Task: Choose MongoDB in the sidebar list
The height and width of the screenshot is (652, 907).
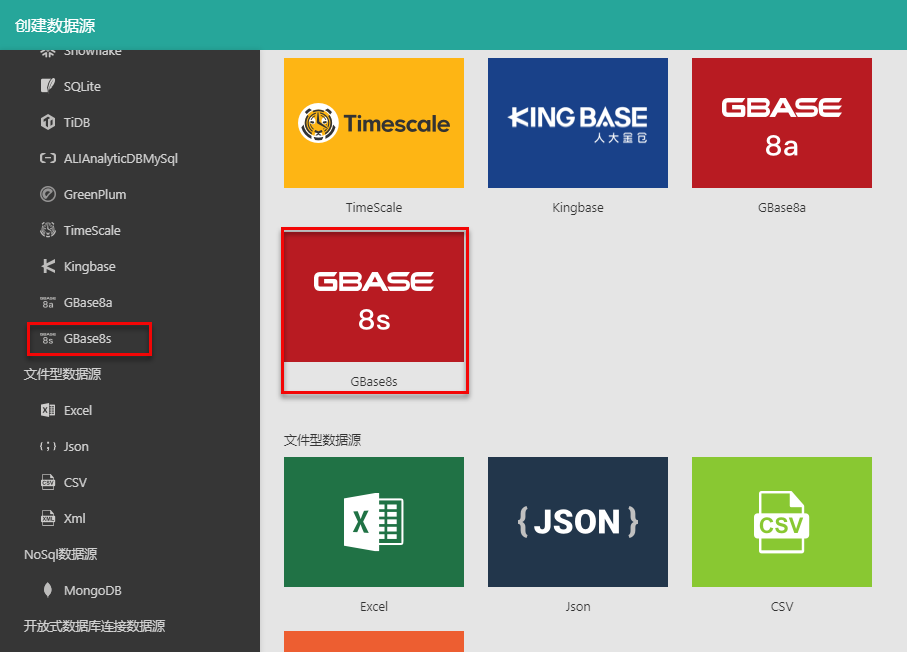Action: point(93,590)
